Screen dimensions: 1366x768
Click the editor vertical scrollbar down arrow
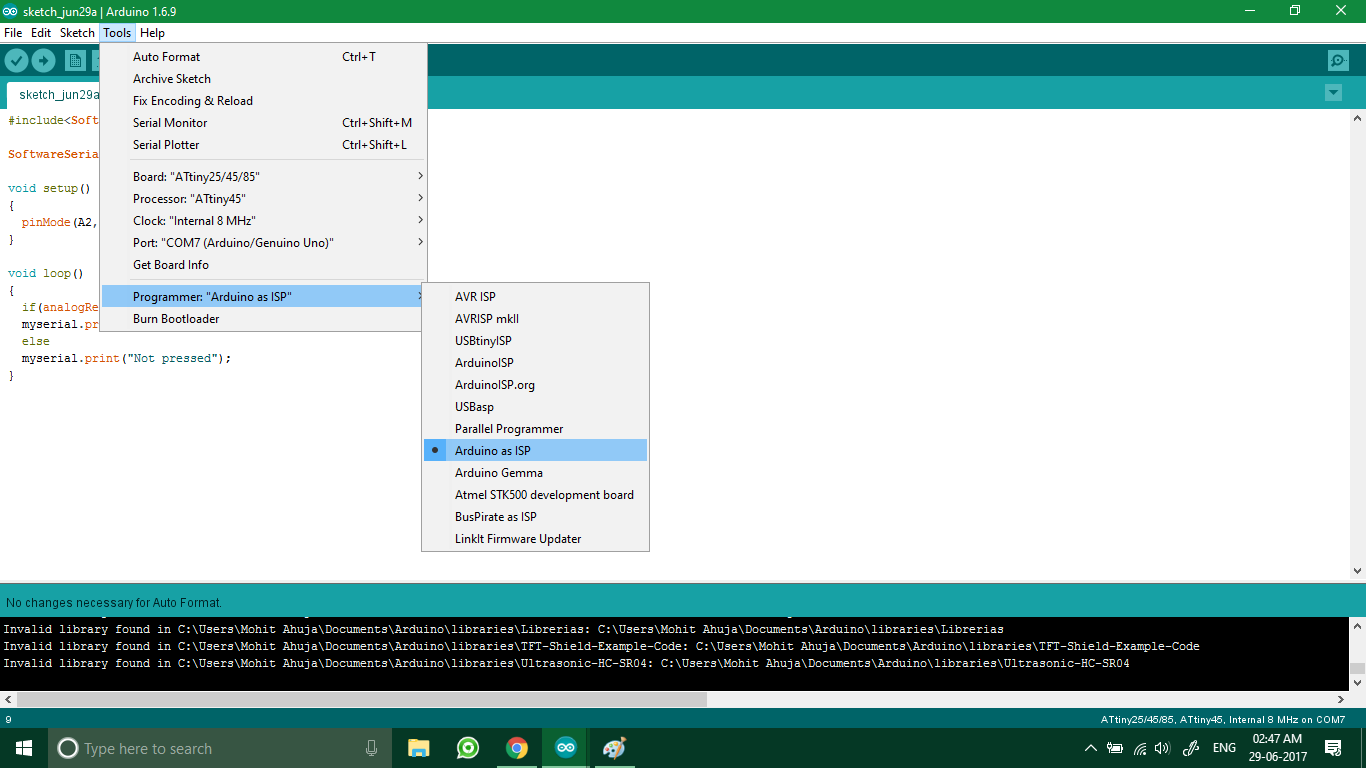tap(1357, 570)
